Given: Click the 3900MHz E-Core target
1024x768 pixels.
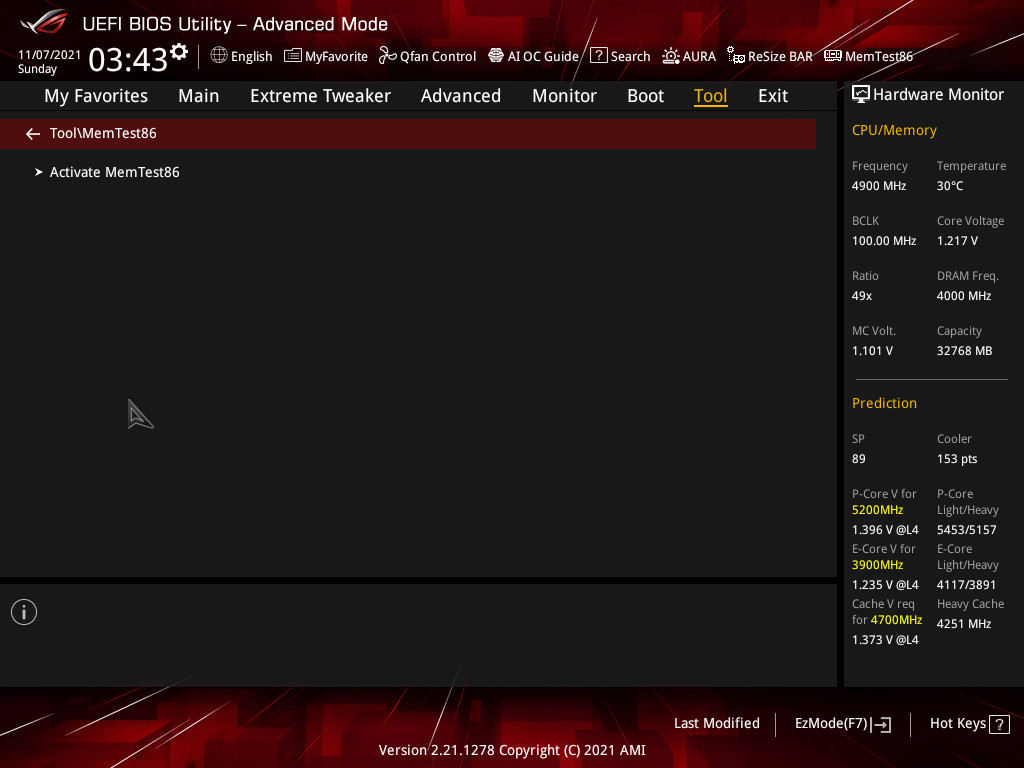Looking at the screenshot, I should tap(877, 565).
